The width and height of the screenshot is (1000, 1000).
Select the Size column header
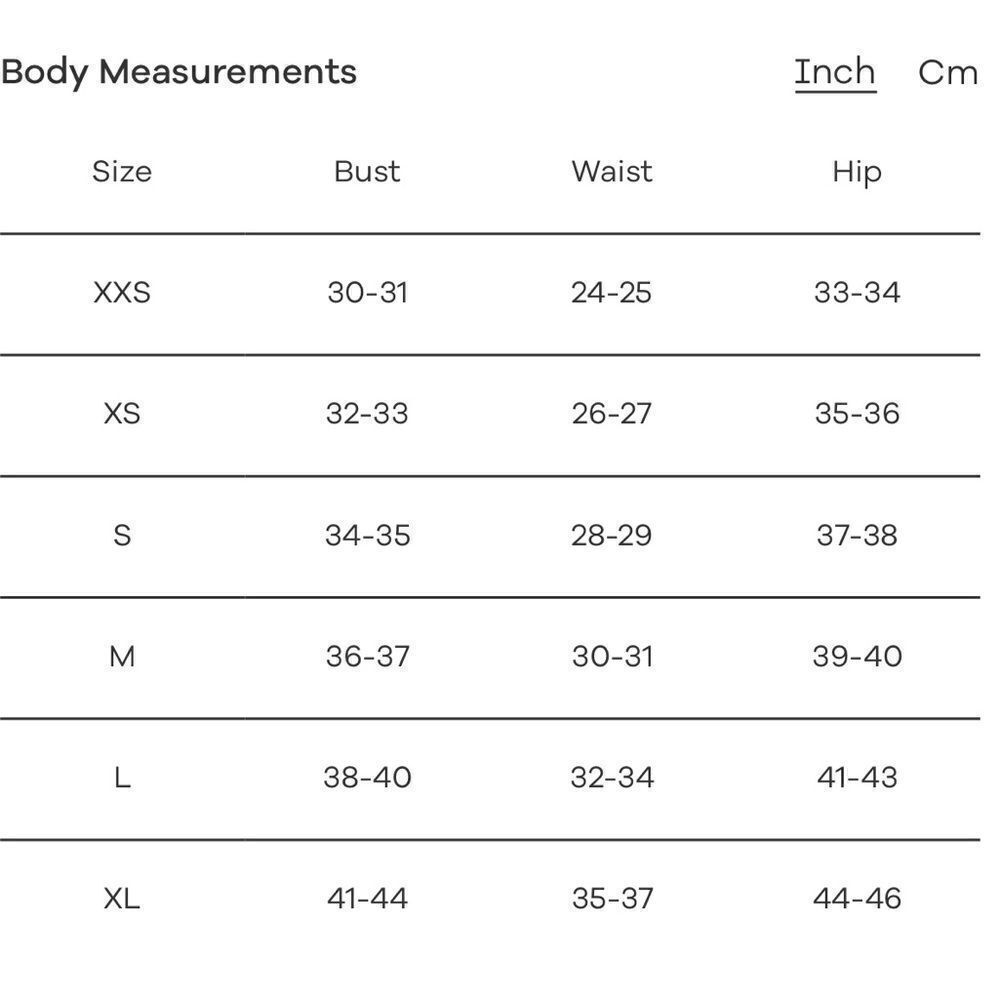tap(122, 172)
